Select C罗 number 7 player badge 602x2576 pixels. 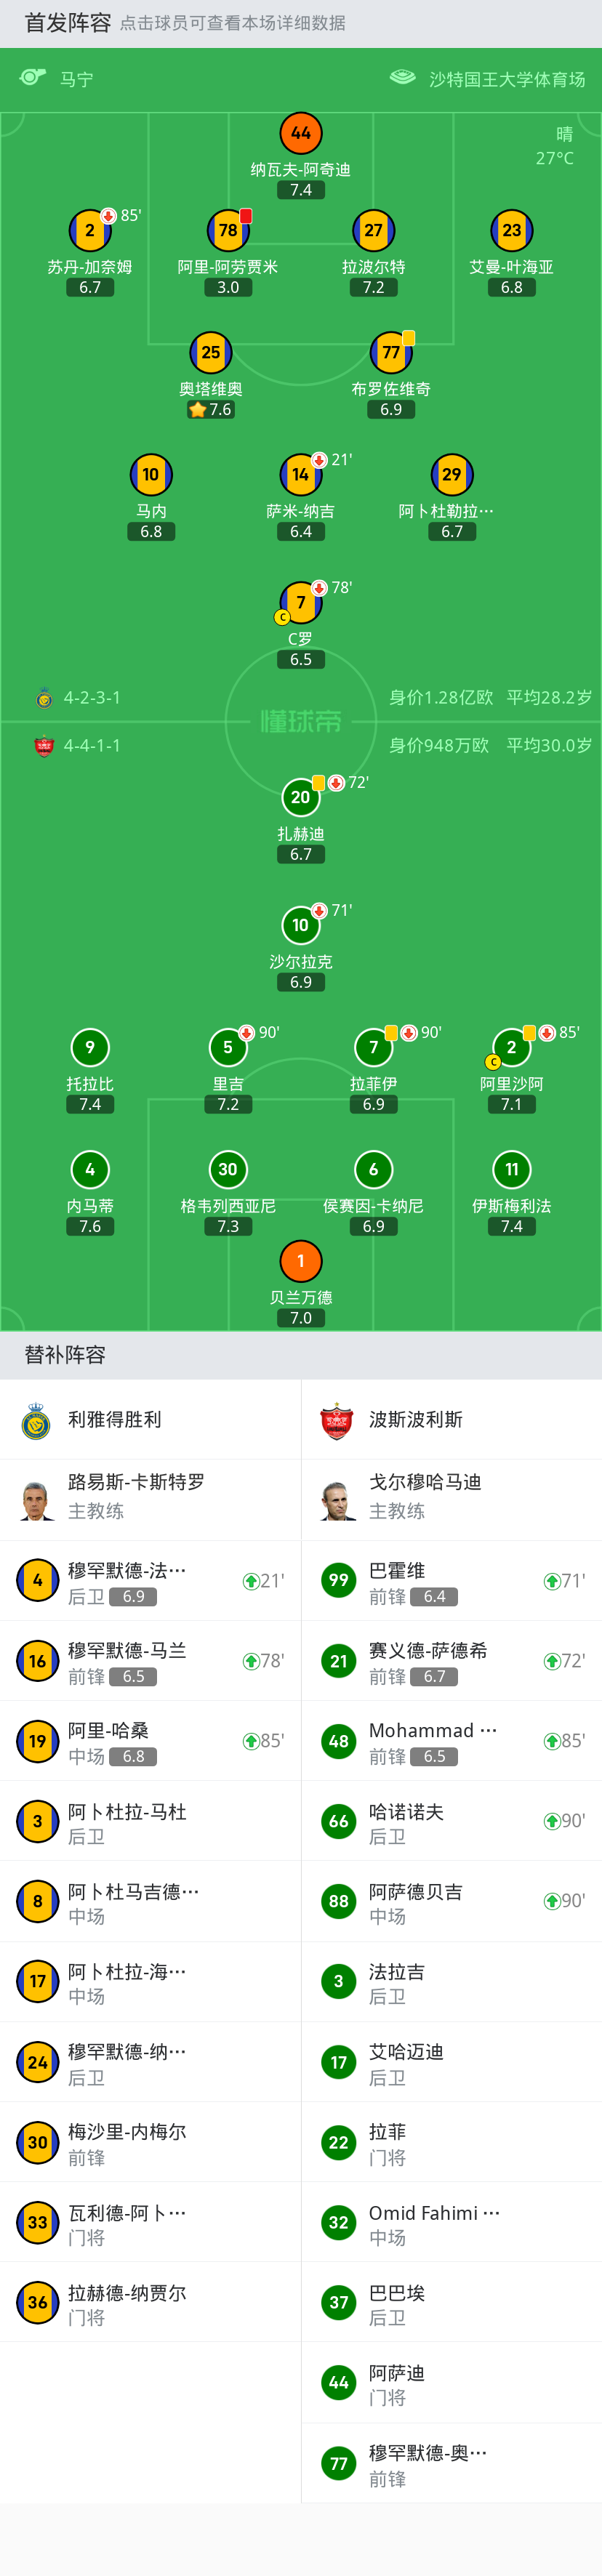(x=301, y=602)
